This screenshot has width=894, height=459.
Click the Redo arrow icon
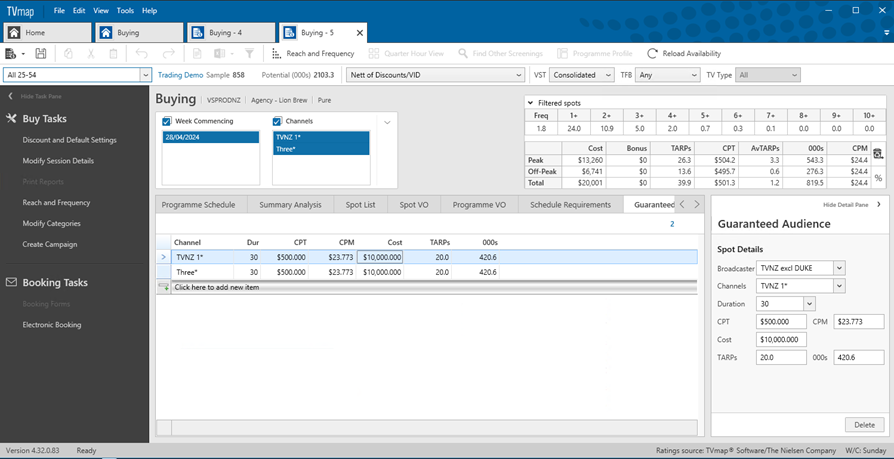[168, 54]
